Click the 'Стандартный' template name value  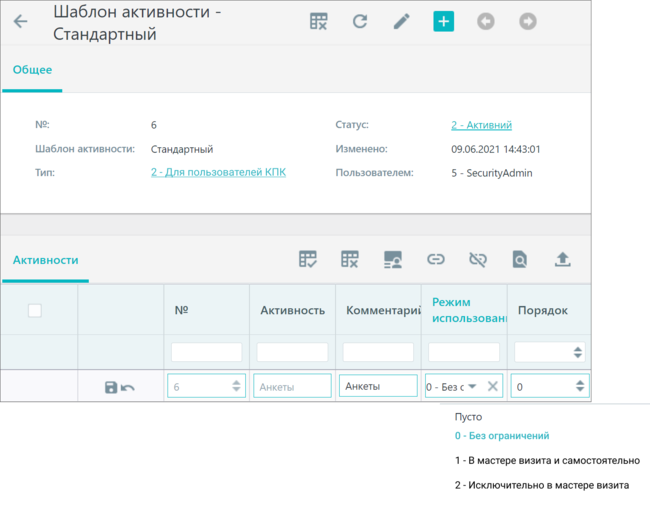[182, 149]
